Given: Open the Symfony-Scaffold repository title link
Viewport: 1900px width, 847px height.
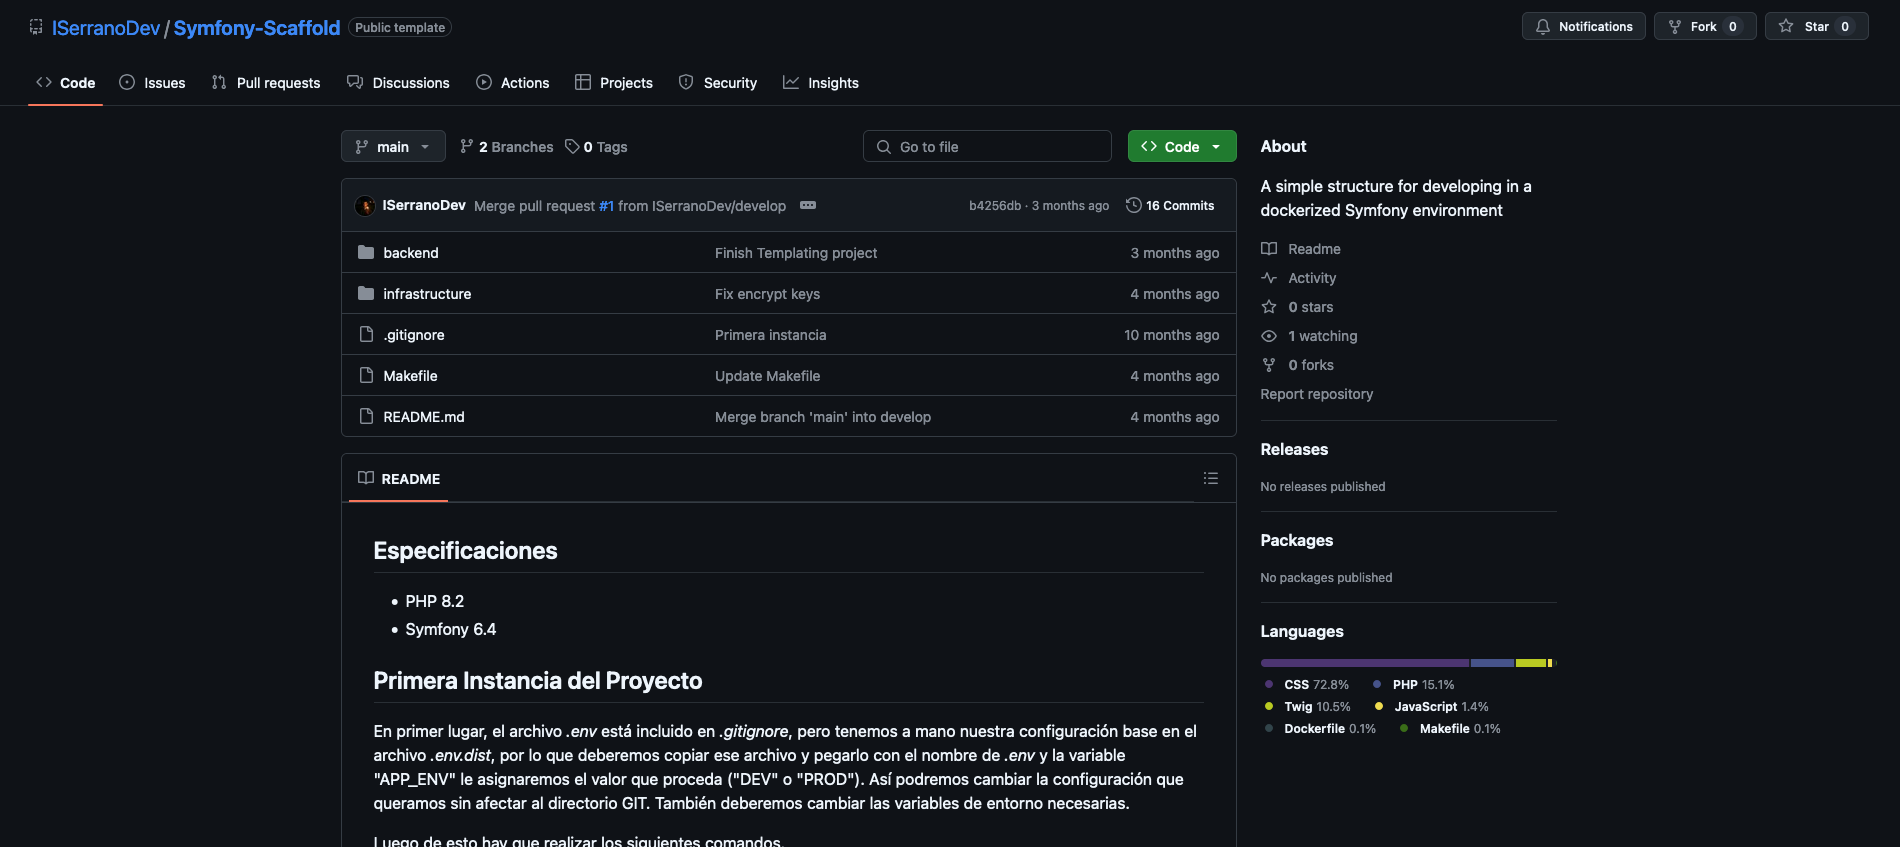Looking at the screenshot, I should pyautogui.click(x=257, y=28).
